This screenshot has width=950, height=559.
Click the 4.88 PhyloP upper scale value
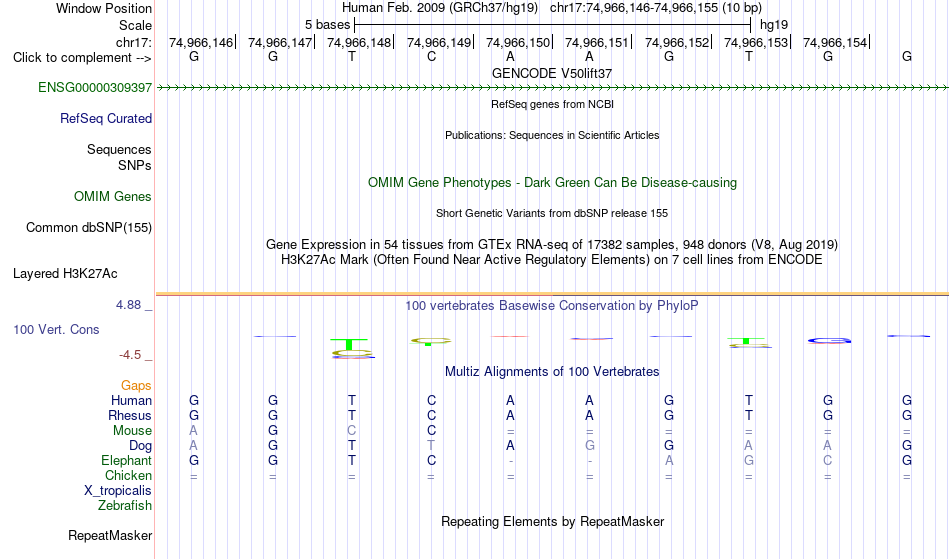(x=128, y=305)
